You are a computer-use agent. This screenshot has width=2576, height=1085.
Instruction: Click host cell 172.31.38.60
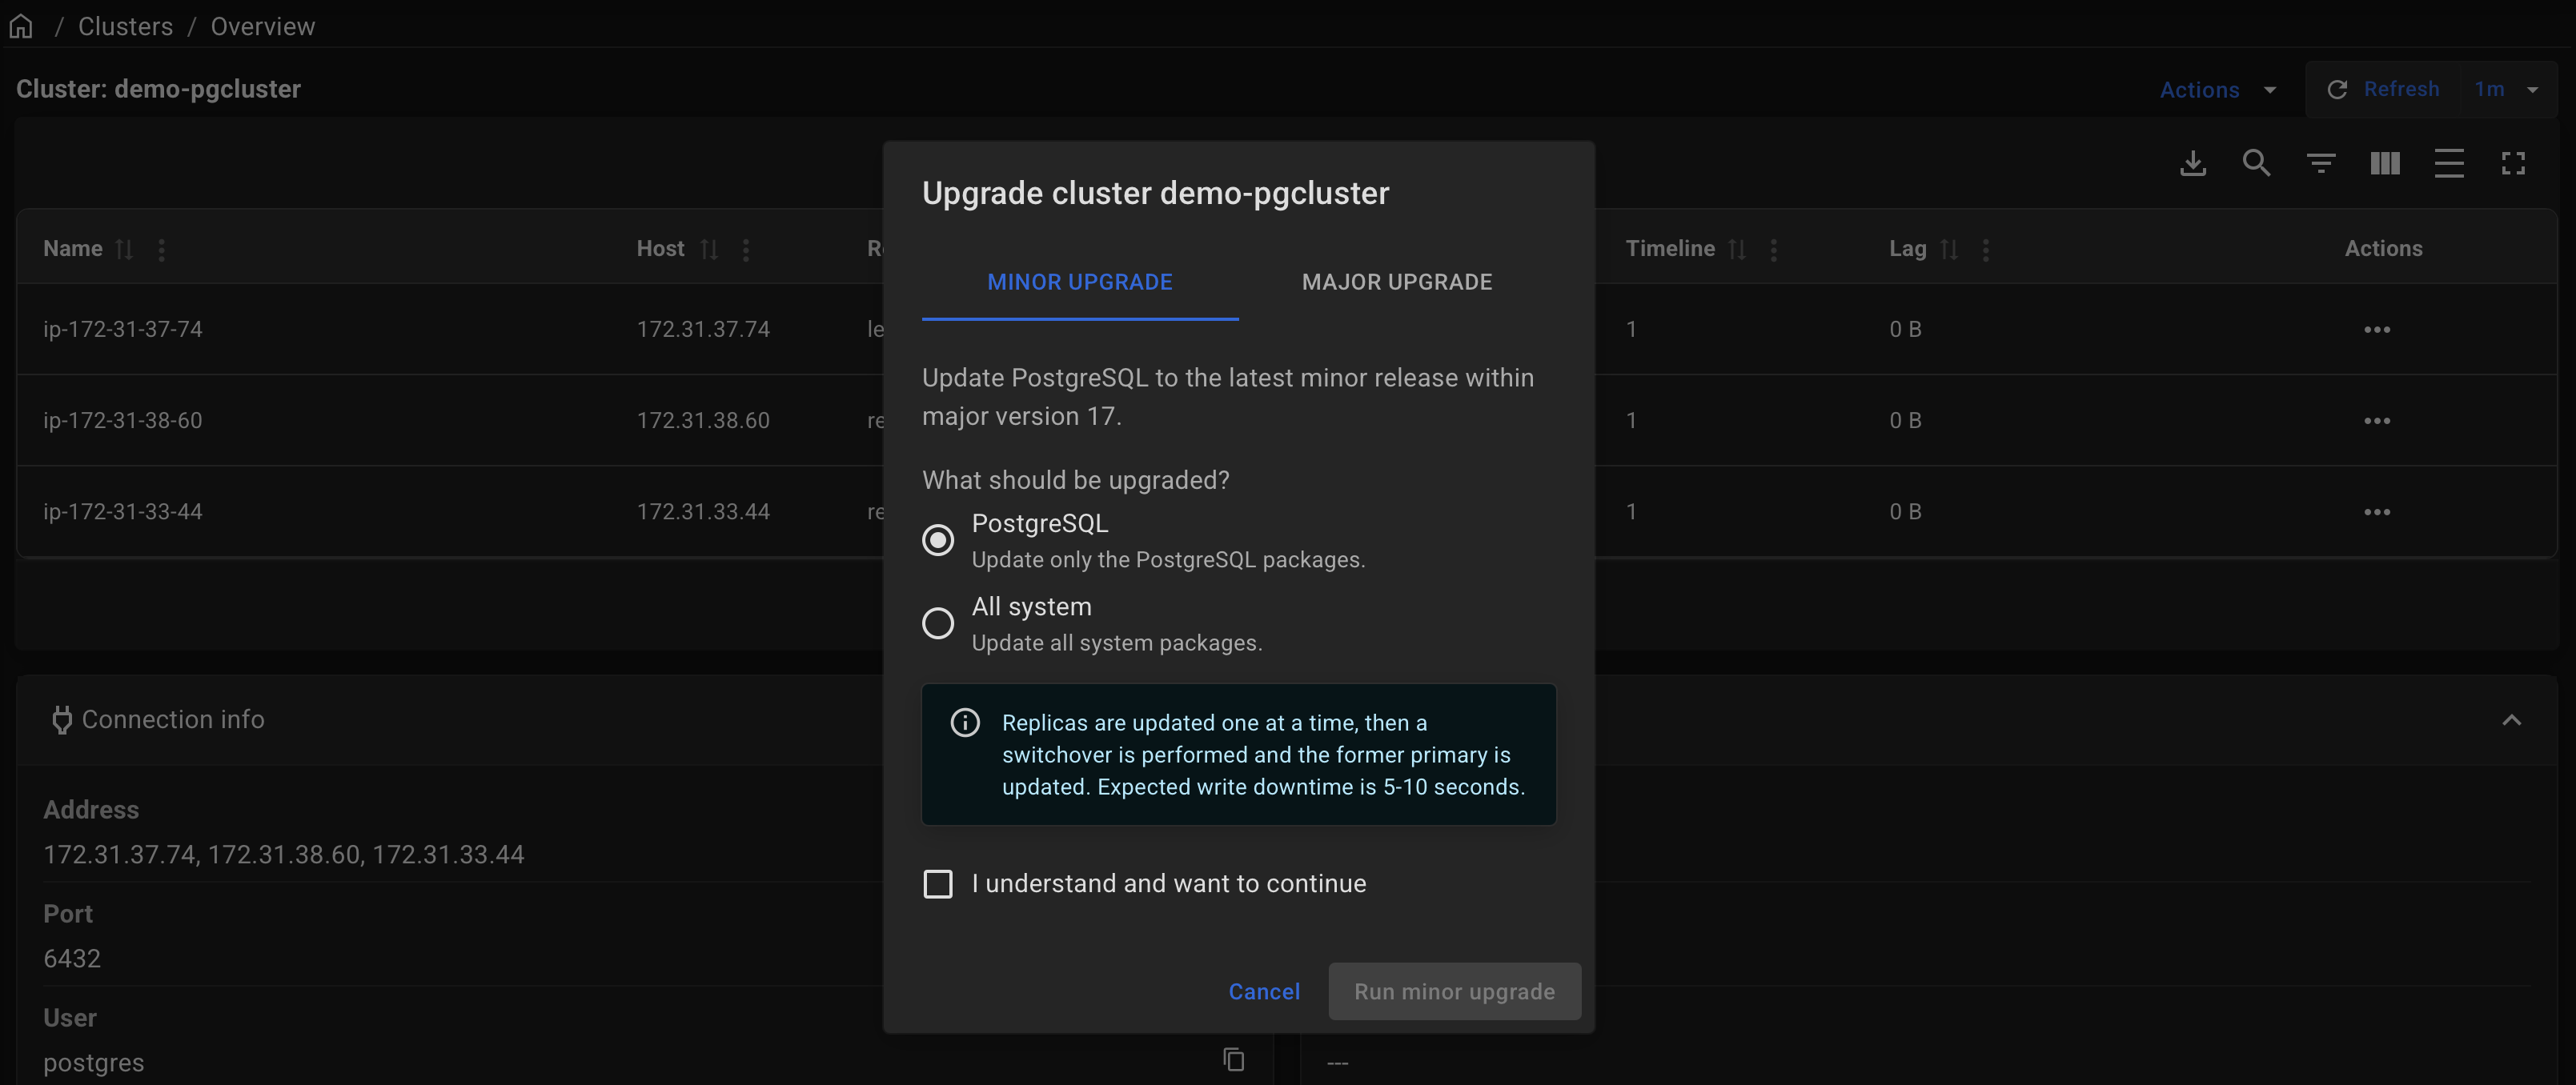pyautogui.click(x=703, y=420)
